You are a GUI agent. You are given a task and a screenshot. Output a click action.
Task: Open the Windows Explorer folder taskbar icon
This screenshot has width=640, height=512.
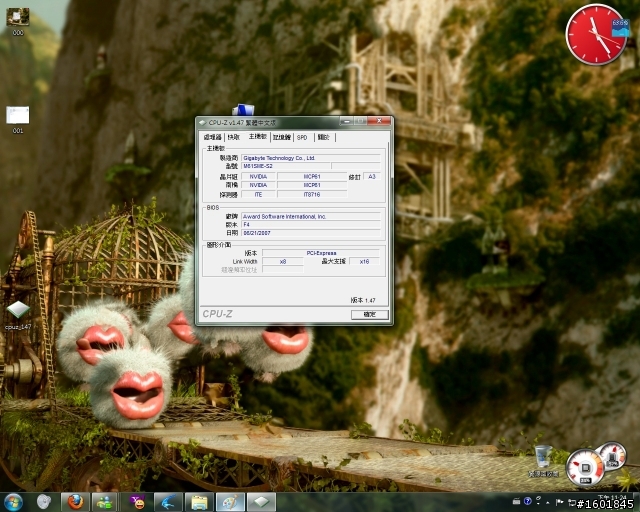(199, 502)
